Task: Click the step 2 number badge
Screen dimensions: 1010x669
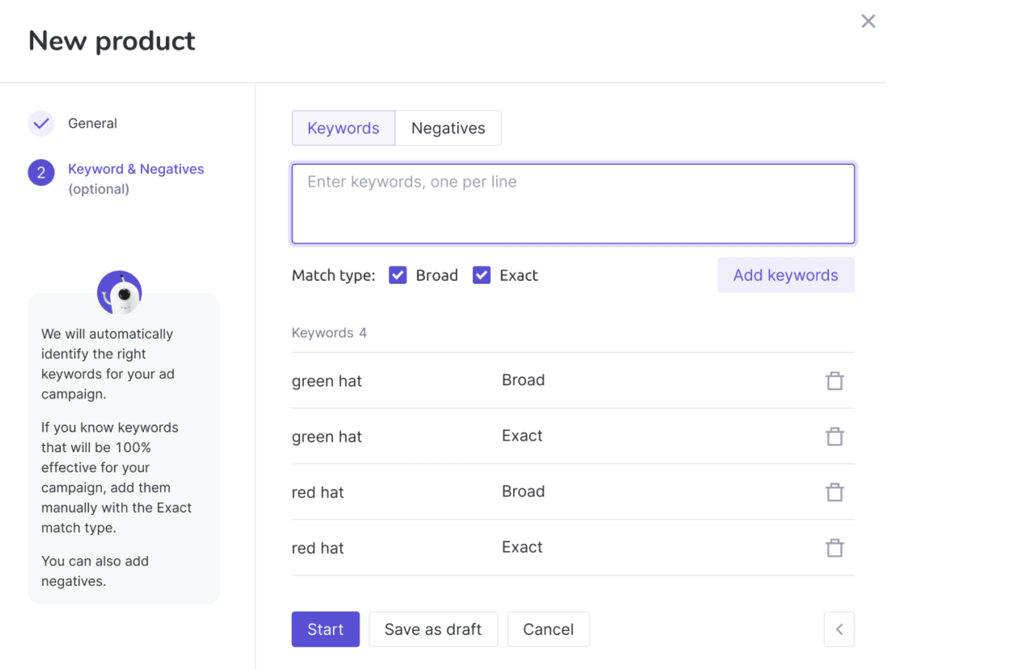Action: click(41, 173)
